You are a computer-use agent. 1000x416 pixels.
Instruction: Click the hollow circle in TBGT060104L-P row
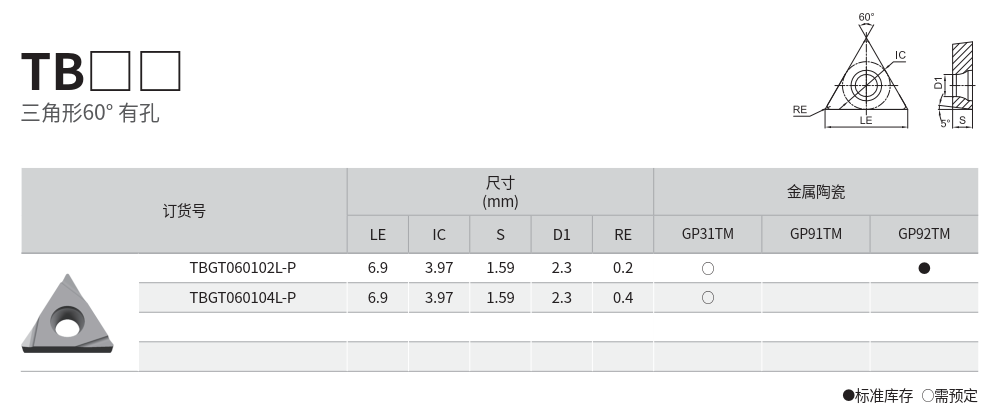point(707,298)
